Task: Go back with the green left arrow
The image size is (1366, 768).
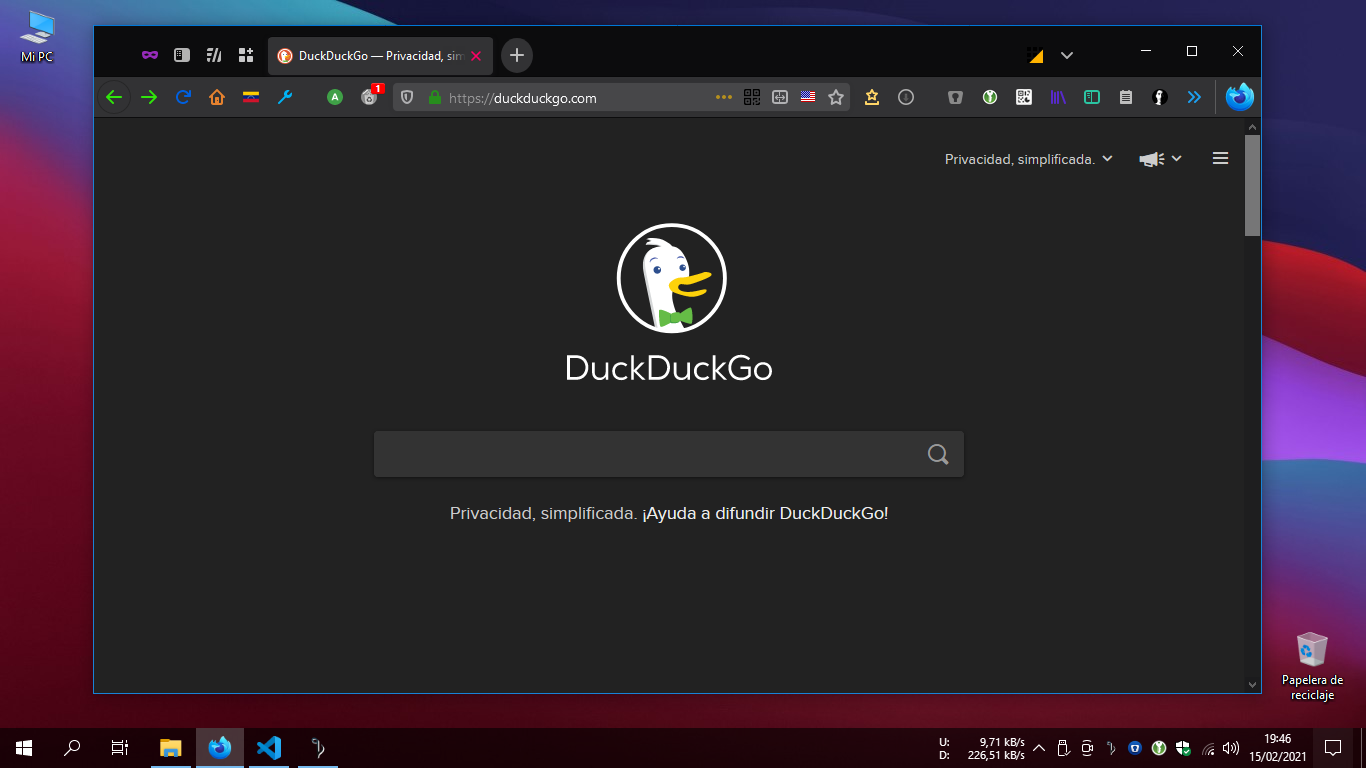Action: pos(113,97)
